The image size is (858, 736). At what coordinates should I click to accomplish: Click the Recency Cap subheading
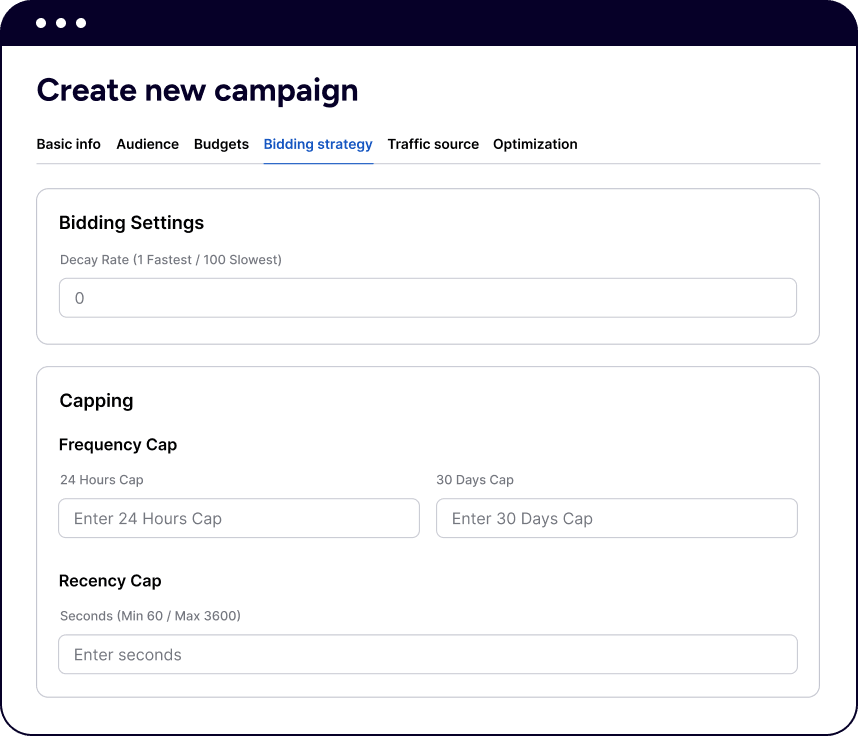pos(110,581)
